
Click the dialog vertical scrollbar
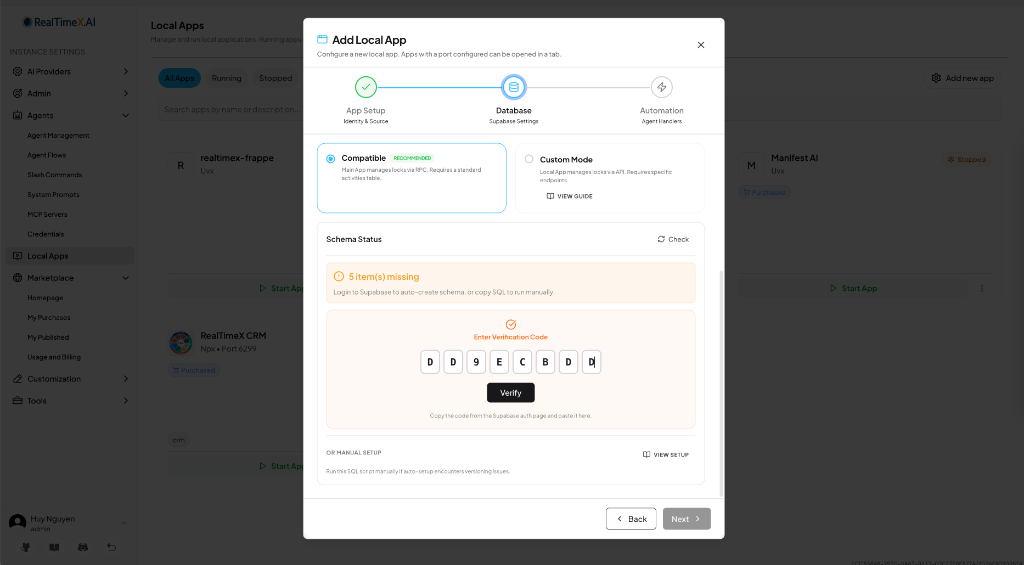tap(721, 383)
